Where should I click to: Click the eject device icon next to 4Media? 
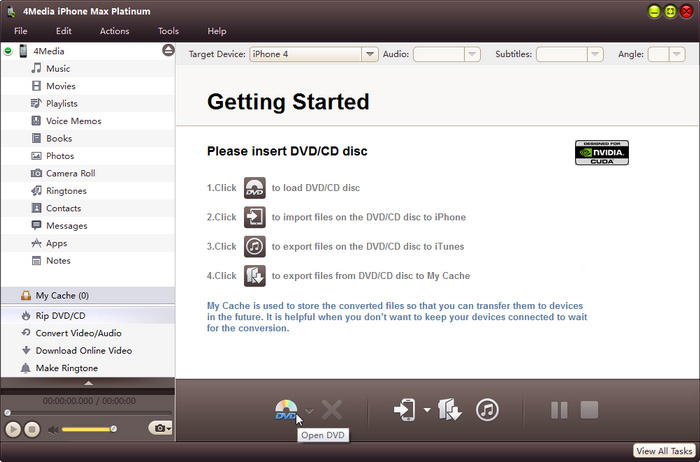pyautogui.click(x=168, y=50)
